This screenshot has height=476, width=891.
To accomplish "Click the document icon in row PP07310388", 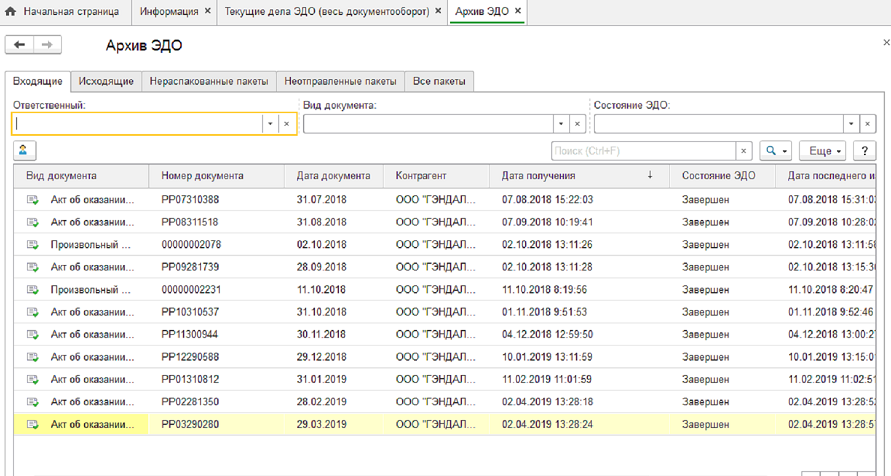I will [32, 199].
